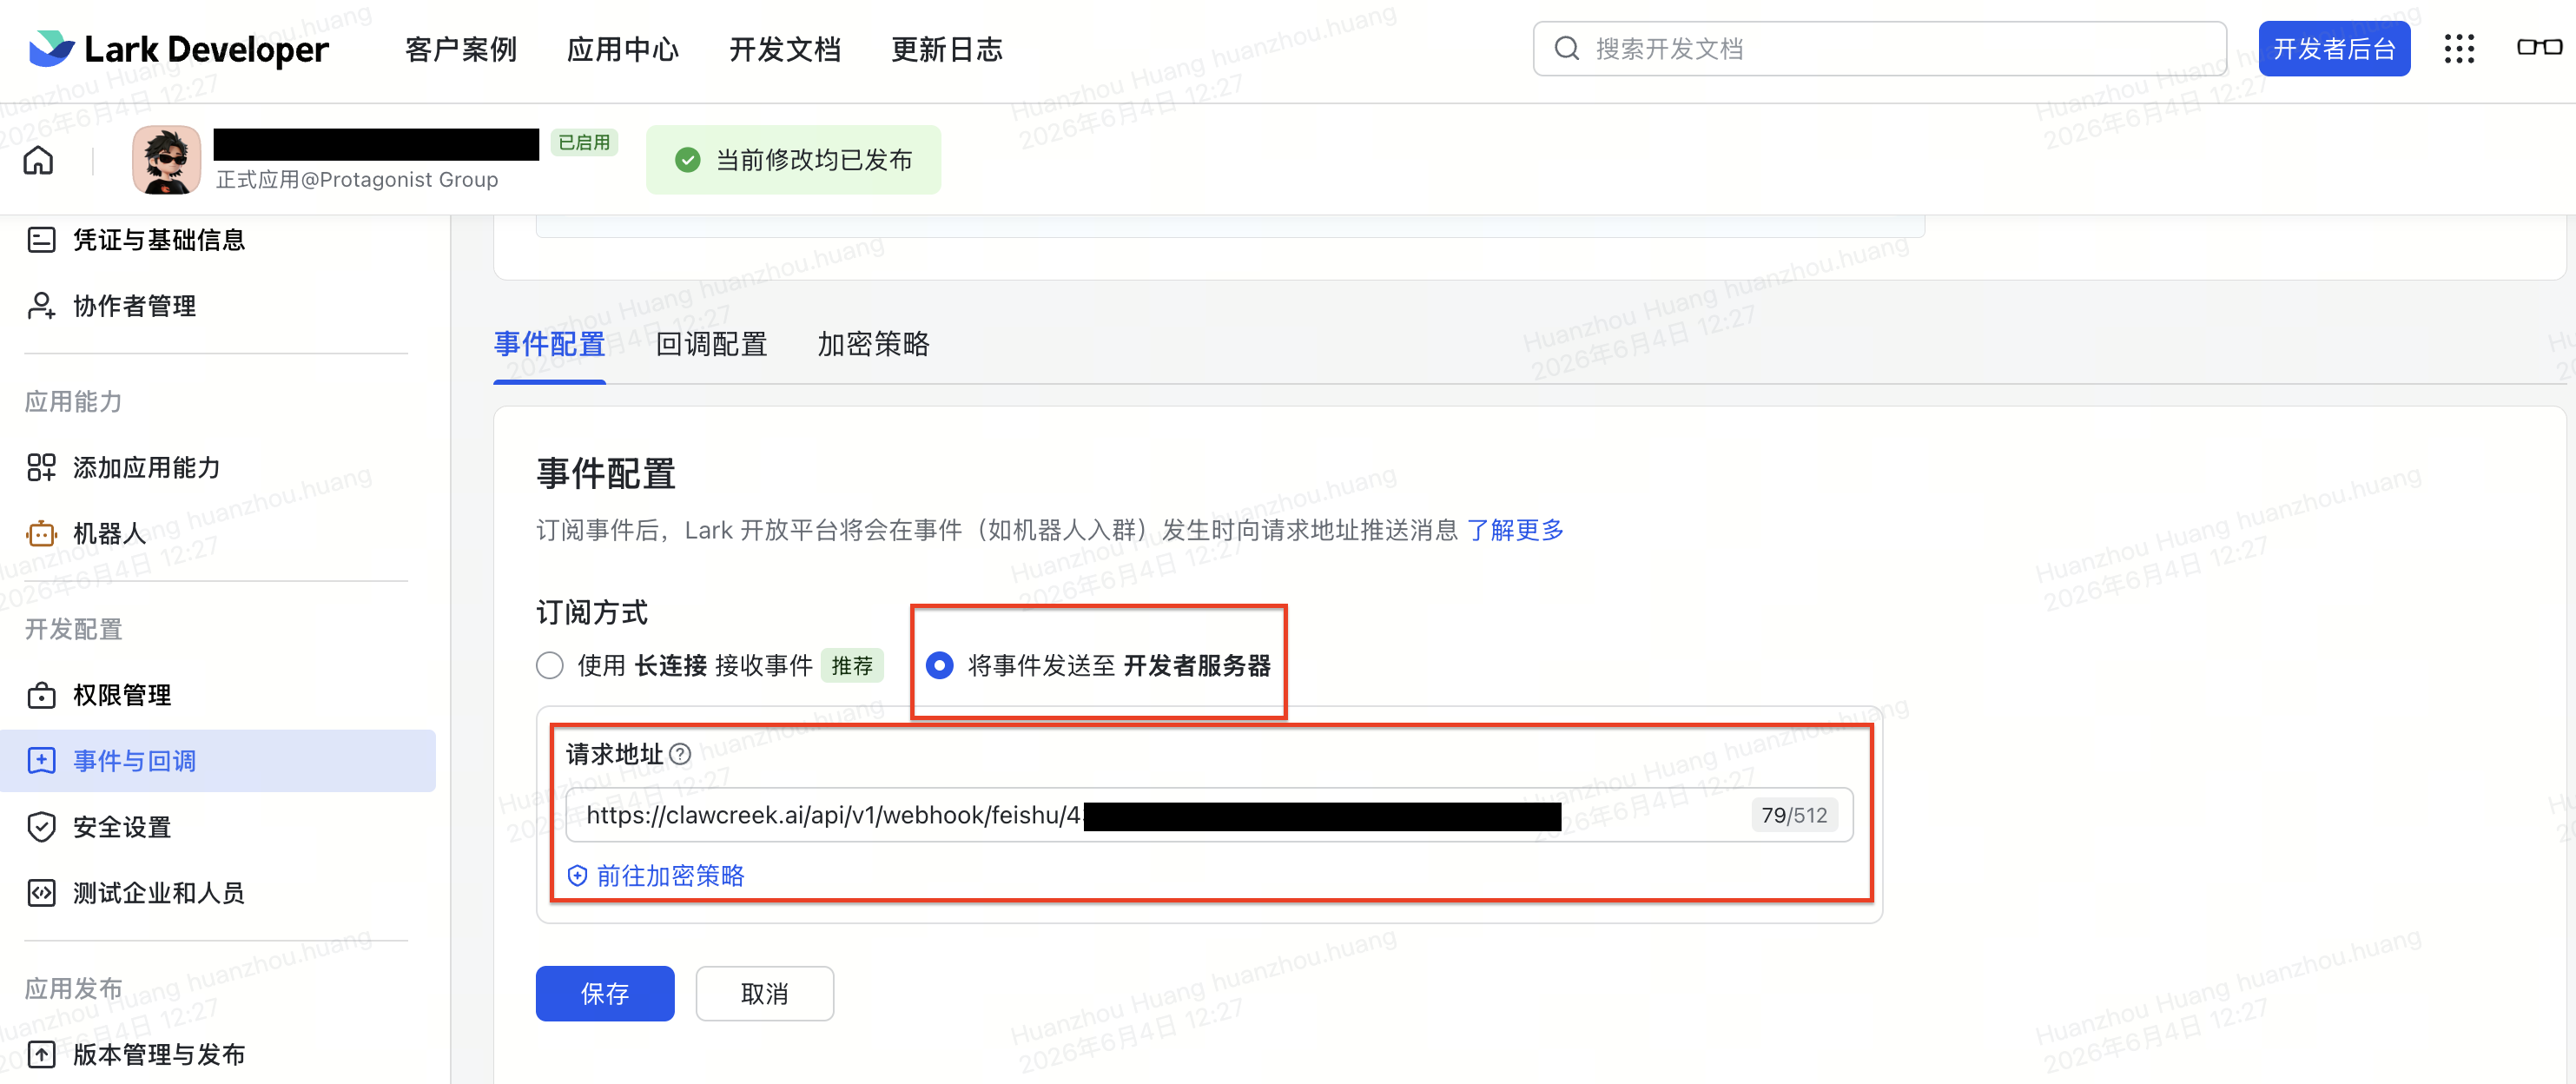Open 协作者管理 in sidebar
The height and width of the screenshot is (1084, 2576).
[134, 306]
